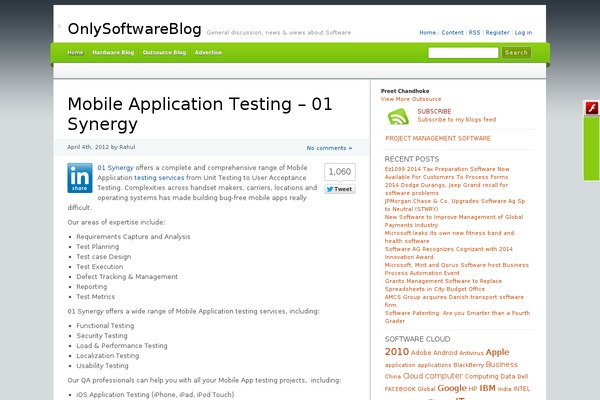Click the HP tag
Image resolution: width=600 pixels, height=400 pixels.
(473, 389)
